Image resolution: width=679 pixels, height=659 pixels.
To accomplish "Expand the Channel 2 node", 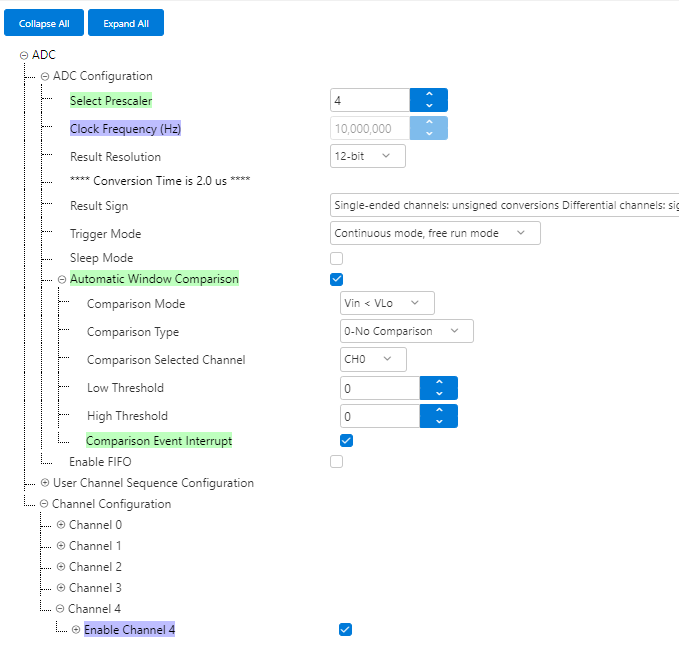I will (61, 567).
